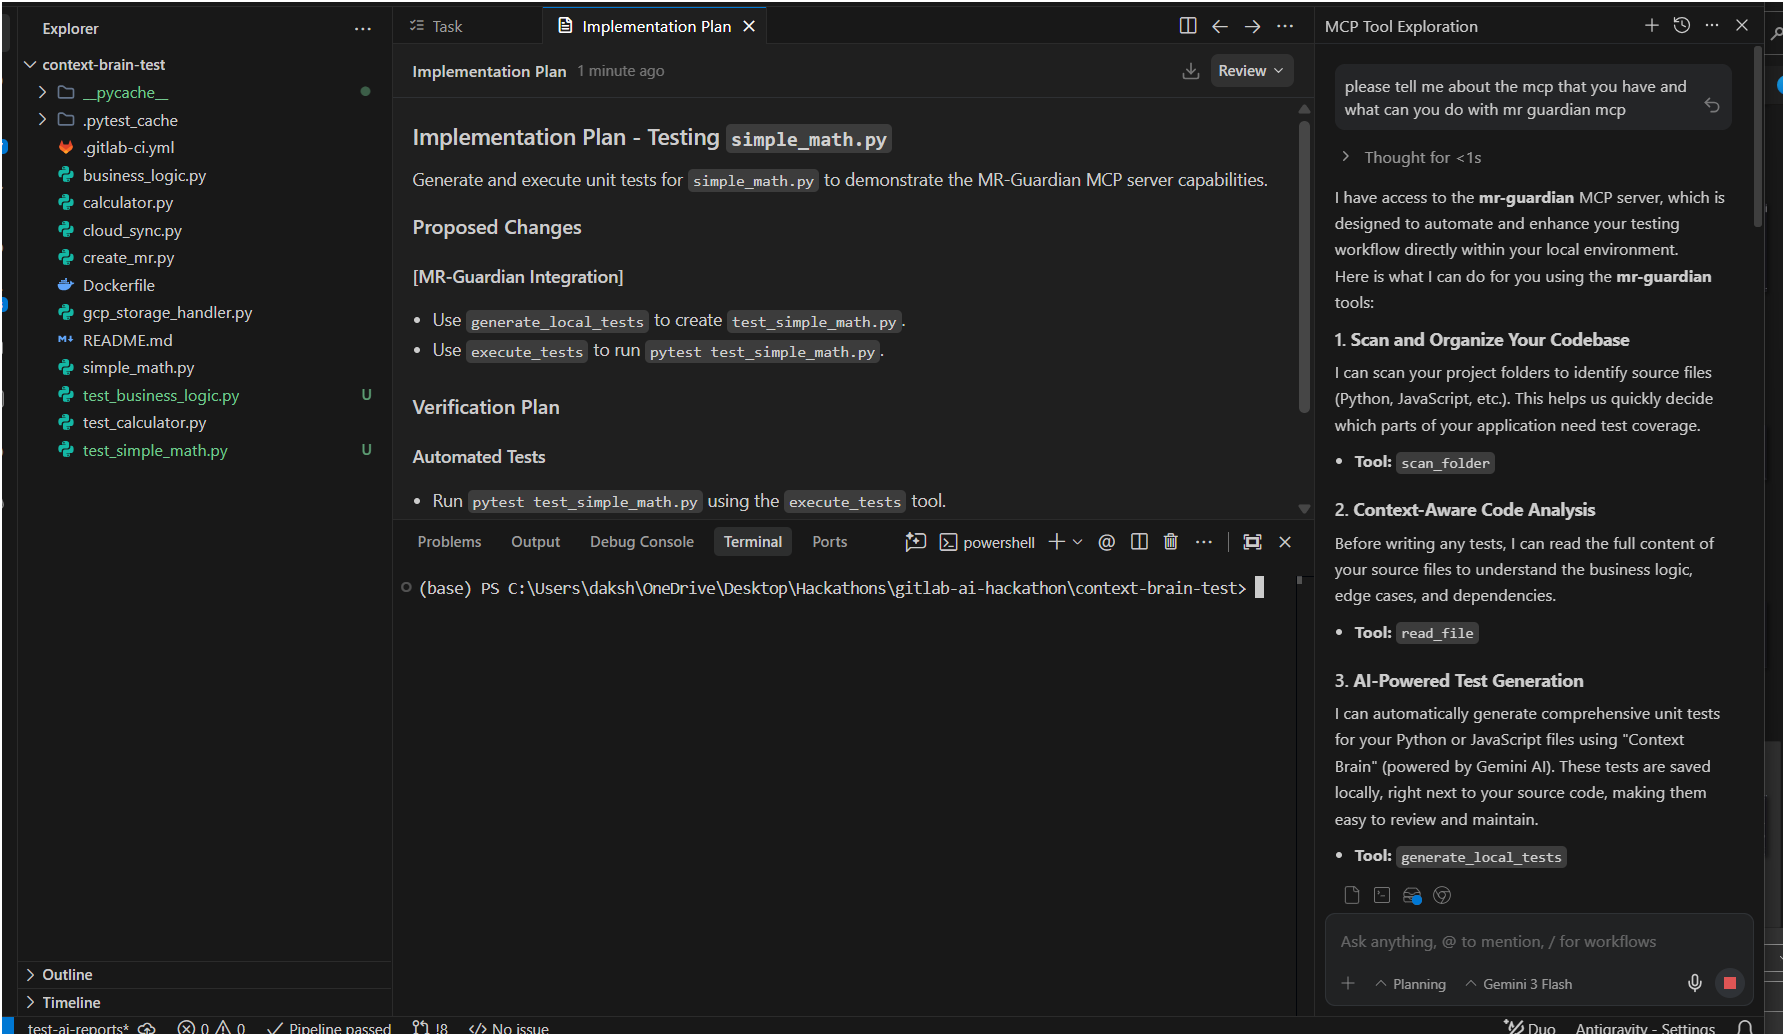Click the stacked icon with blue dot below chat

point(1412,896)
